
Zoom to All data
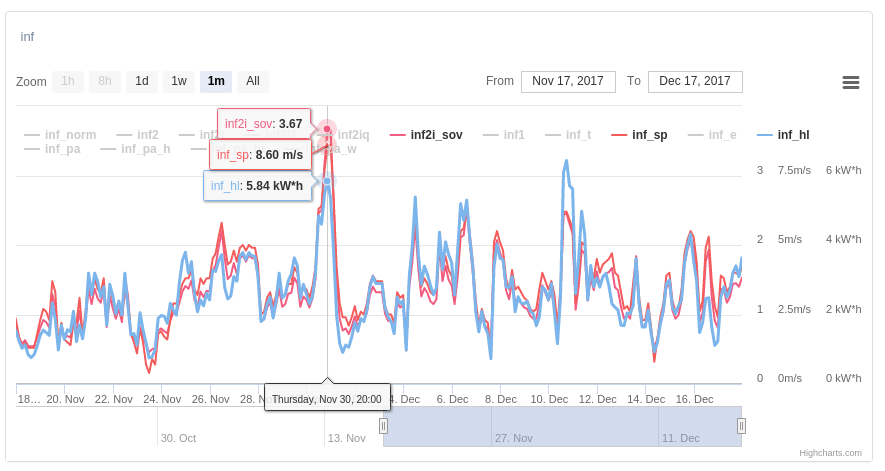tap(253, 82)
